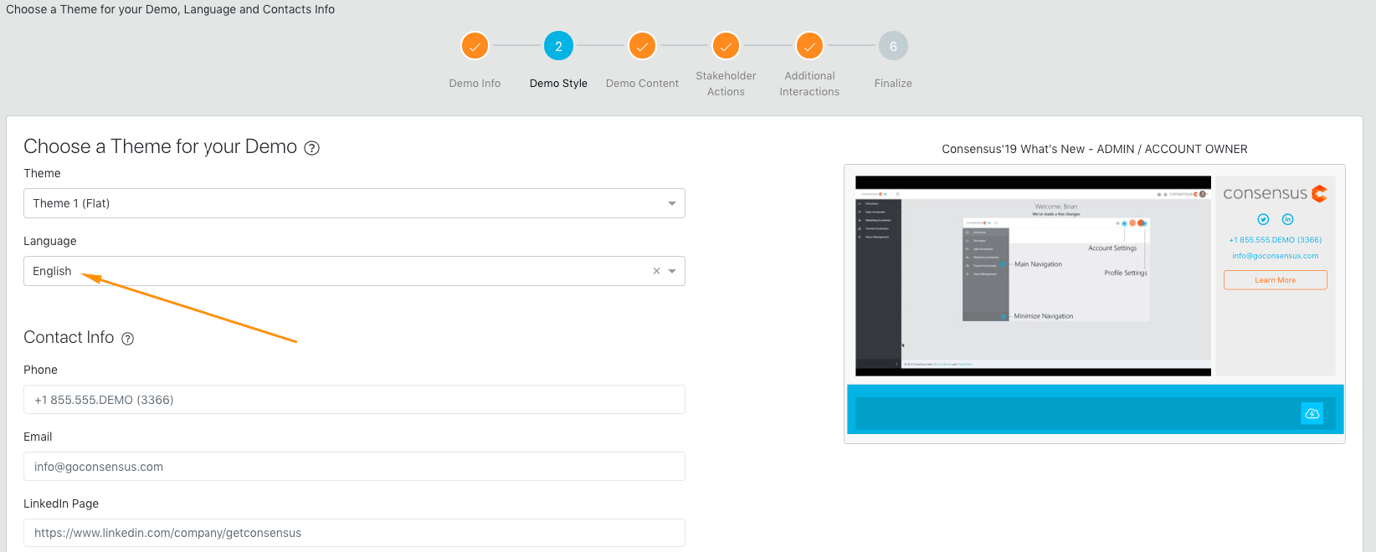The image size is (1376, 552).
Task: Click the preview title Consensus'19 What's New
Action: pos(1095,149)
